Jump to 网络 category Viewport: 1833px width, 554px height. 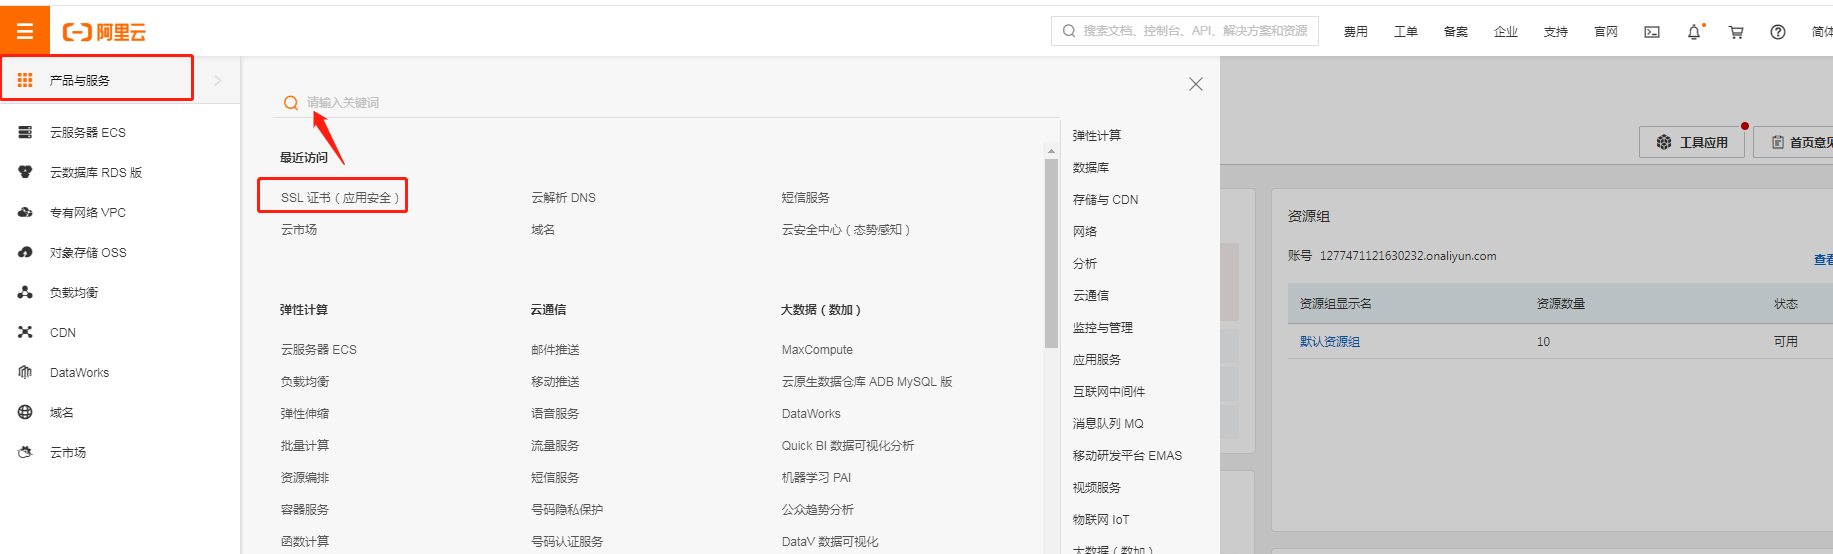(1085, 232)
